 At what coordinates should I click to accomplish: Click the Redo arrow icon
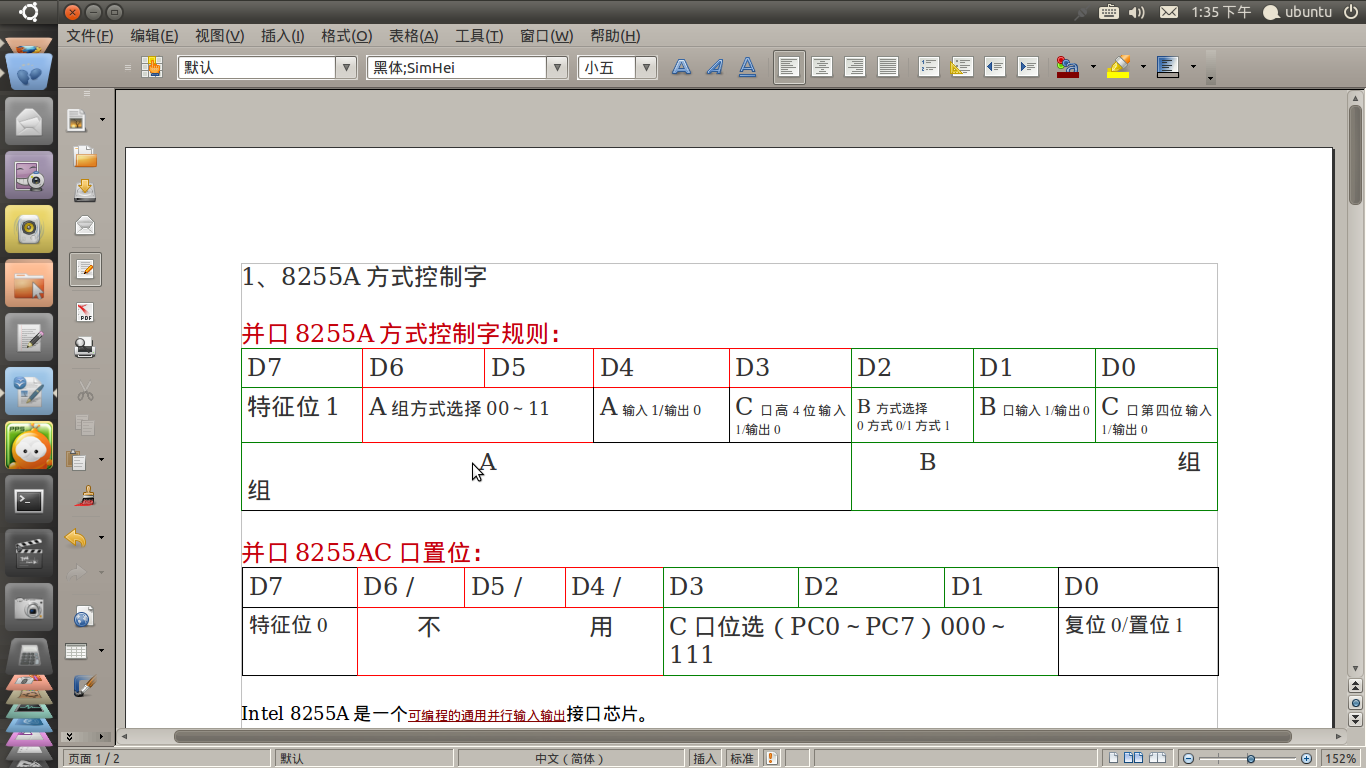click(x=77, y=572)
